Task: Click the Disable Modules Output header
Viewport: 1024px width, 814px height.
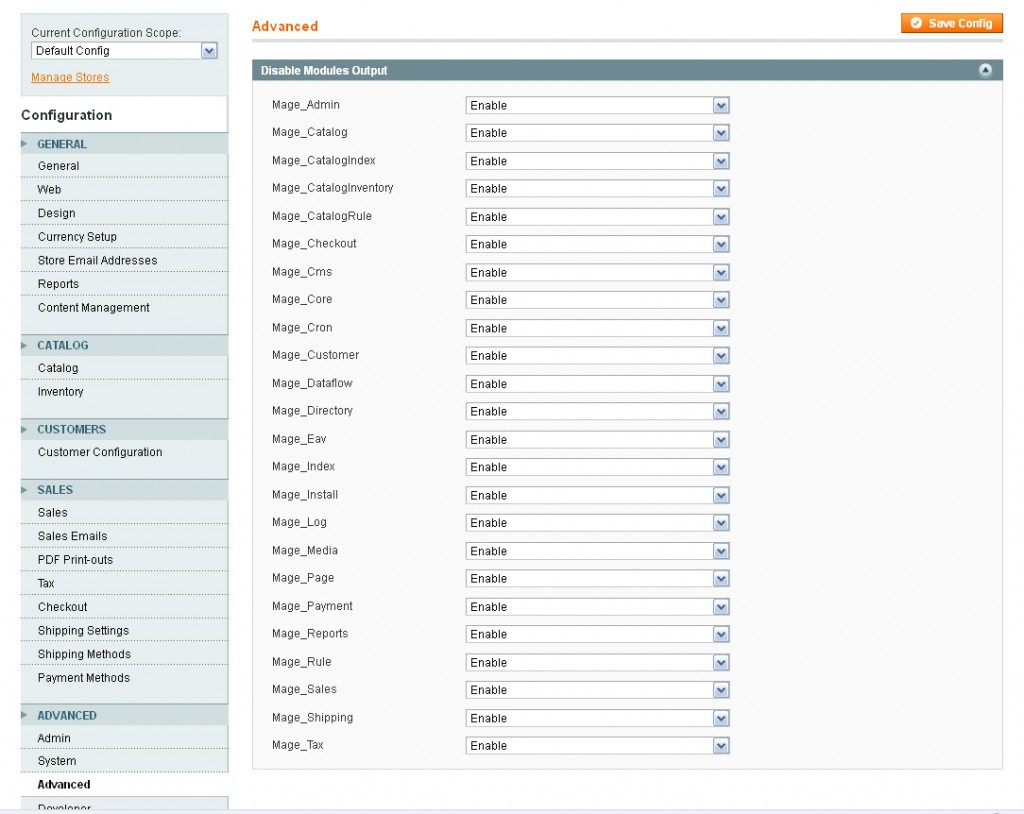Action: coord(627,70)
